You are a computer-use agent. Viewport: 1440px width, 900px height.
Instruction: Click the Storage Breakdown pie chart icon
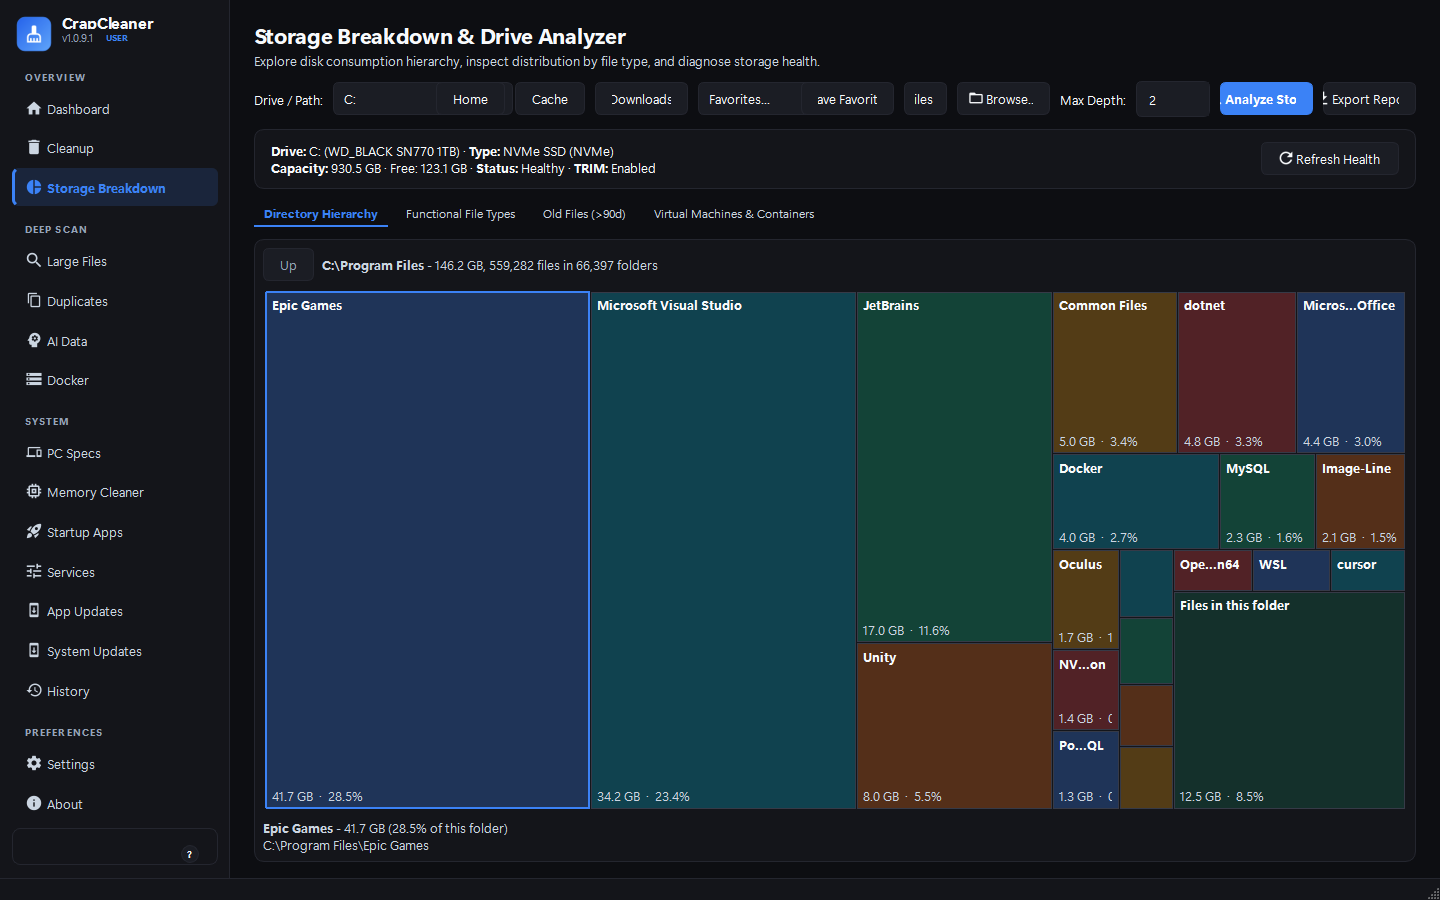(x=34, y=188)
